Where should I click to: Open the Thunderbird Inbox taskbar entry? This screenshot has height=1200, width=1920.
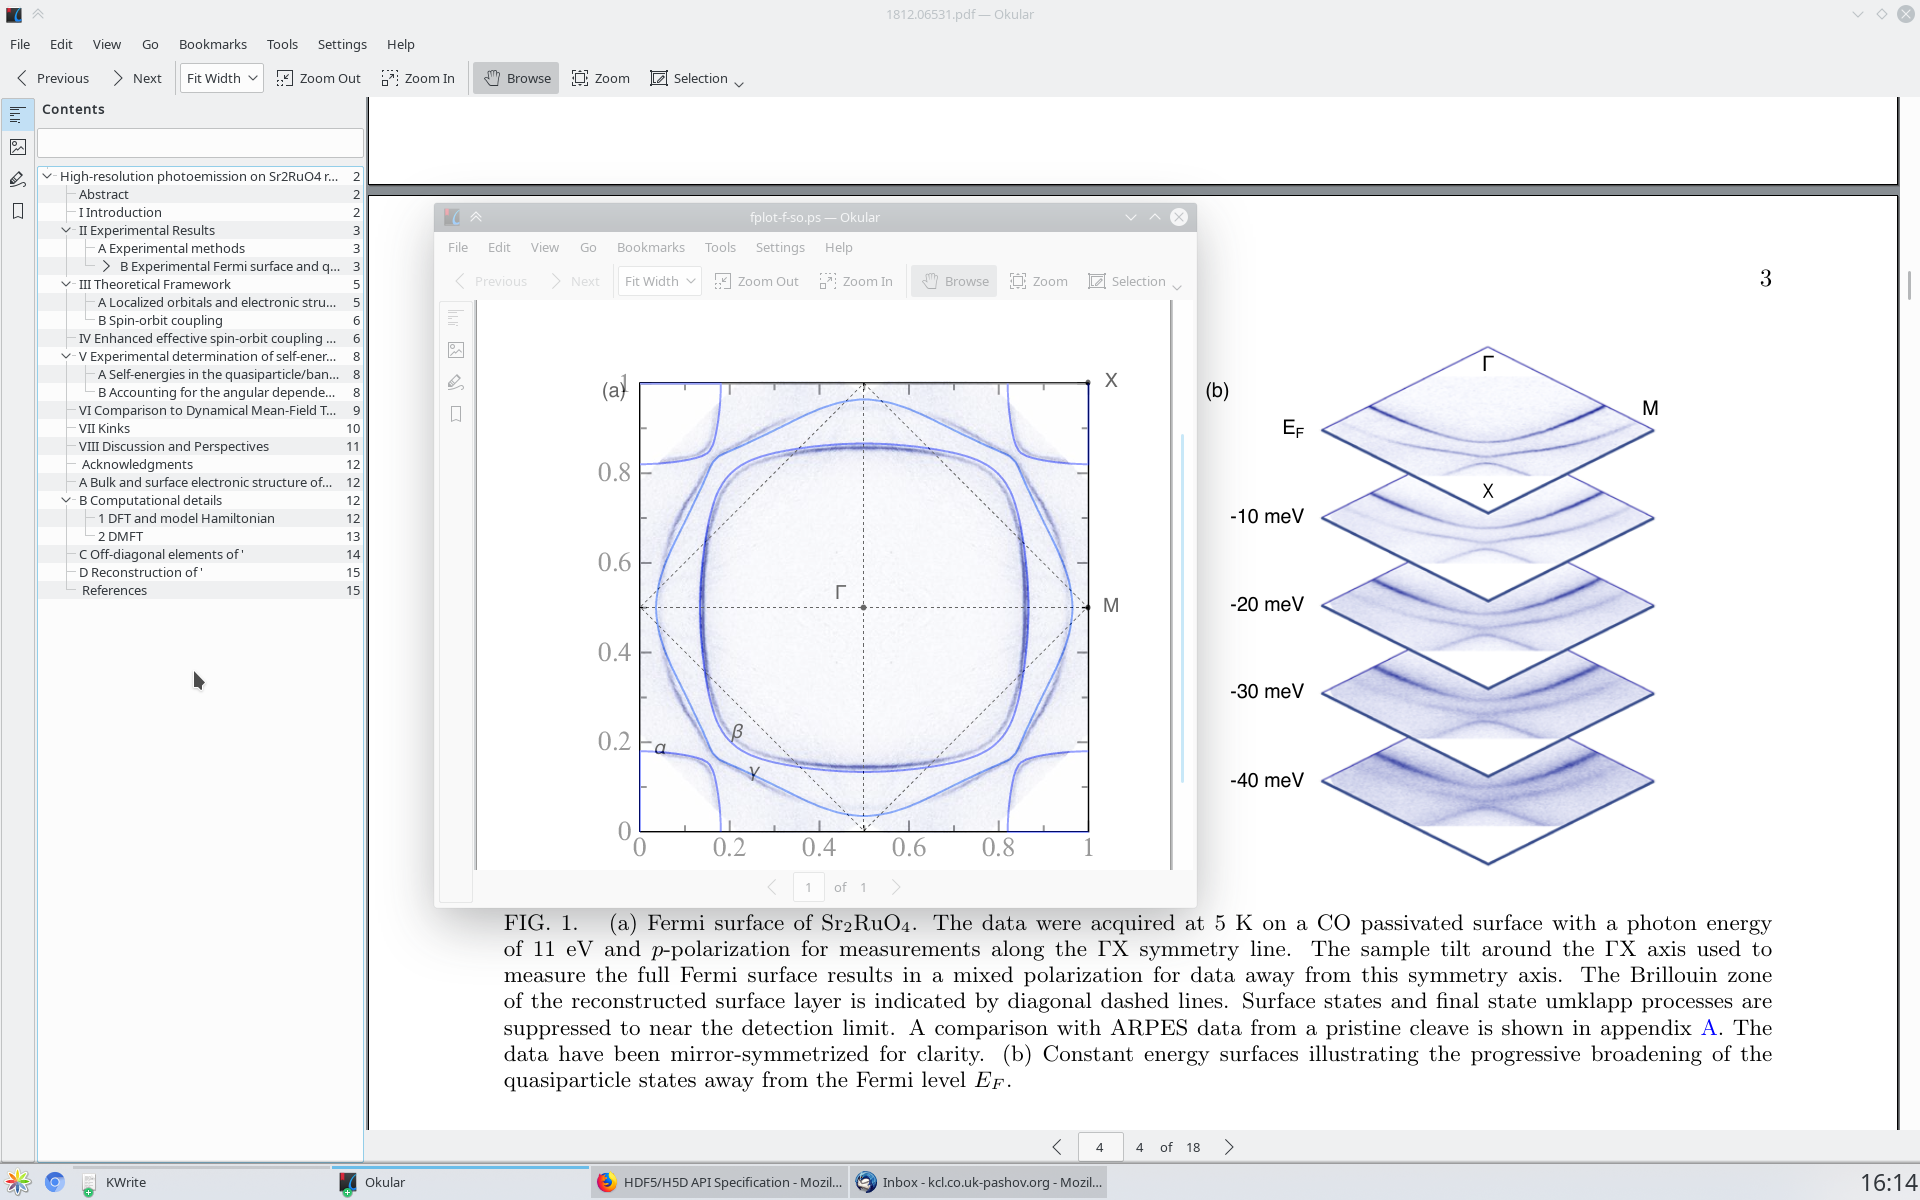pyautogui.click(x=980, y=1182)
